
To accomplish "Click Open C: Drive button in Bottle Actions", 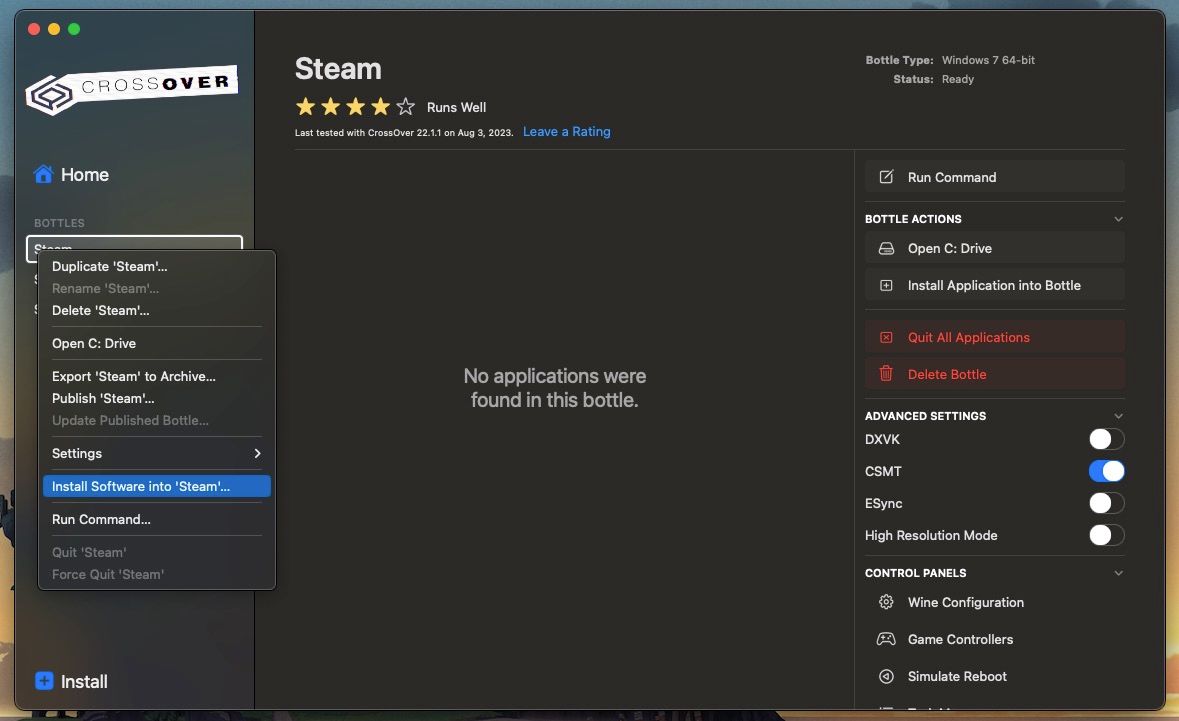I will (994, 248).
